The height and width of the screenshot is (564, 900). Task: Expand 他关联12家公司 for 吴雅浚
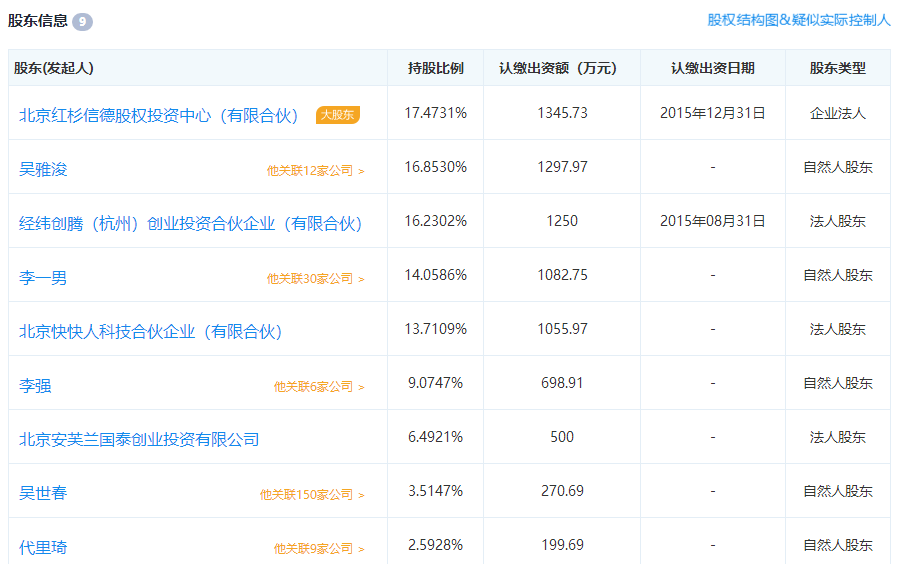coord(315,170)
